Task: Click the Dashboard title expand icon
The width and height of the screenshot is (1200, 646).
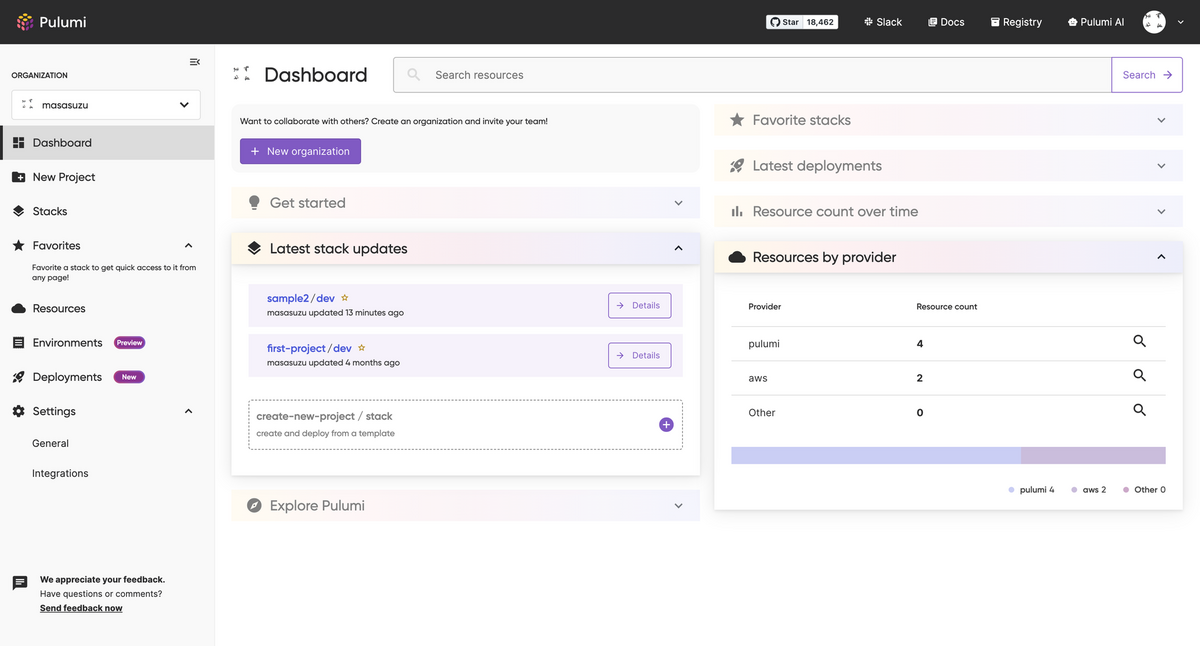Action: coord(242,74)
